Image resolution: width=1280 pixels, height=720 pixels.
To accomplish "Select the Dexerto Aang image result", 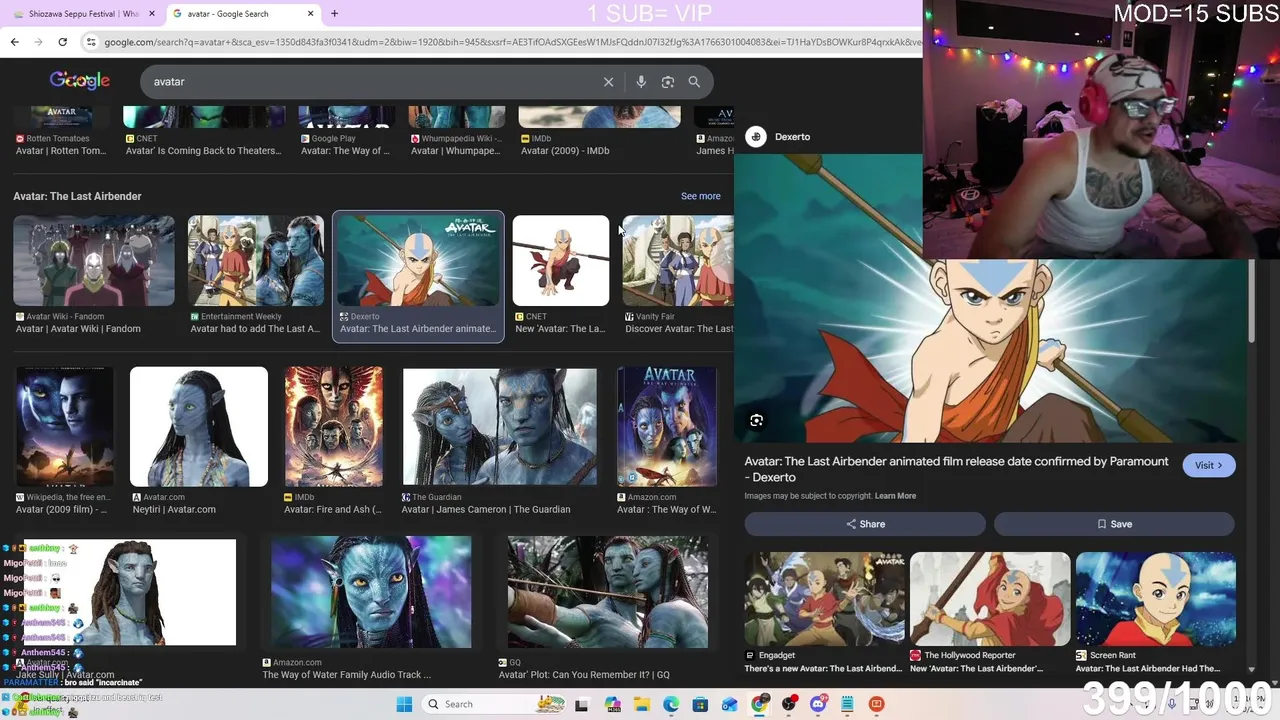I will coord(418,261).
